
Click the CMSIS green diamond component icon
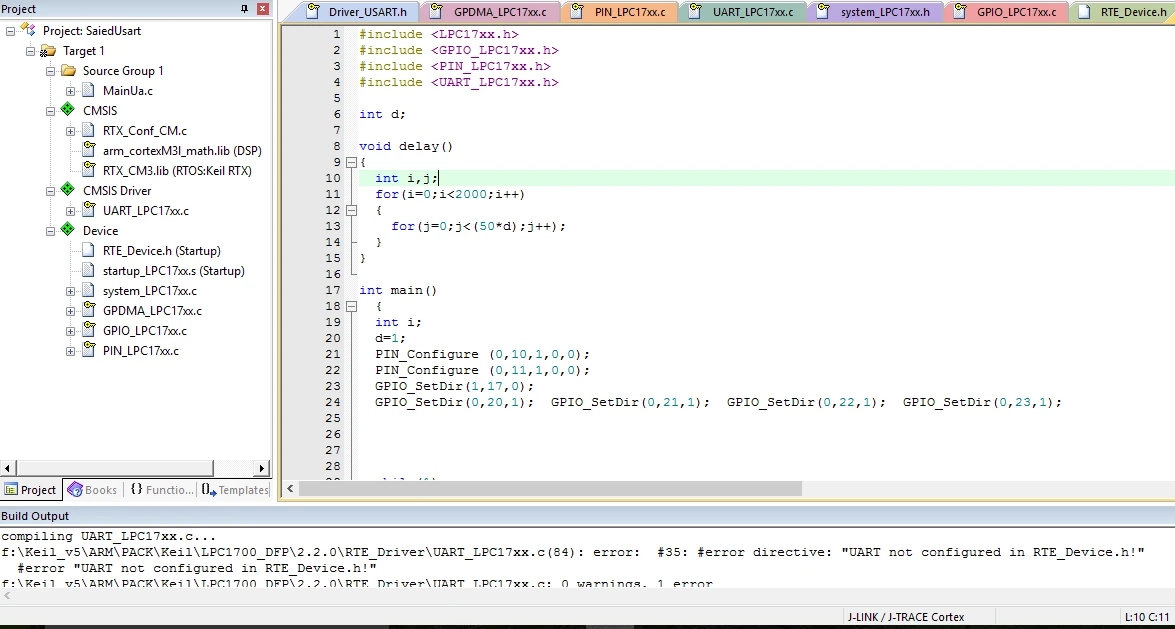(x=68, y=110)
